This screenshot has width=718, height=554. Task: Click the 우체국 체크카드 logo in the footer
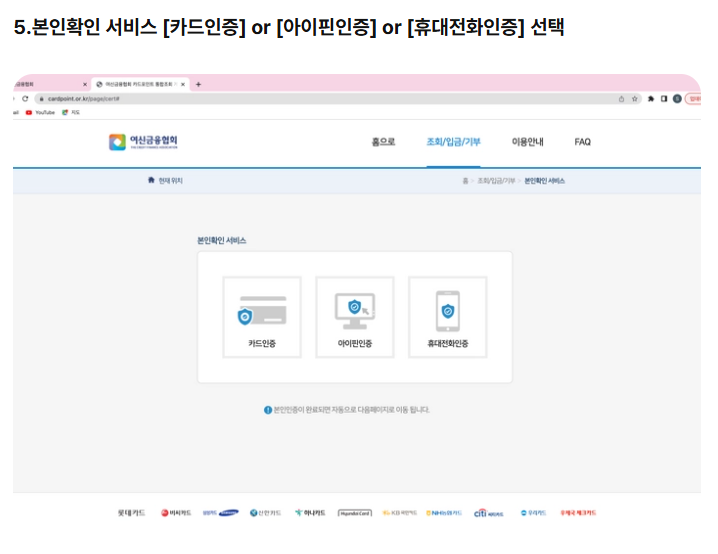tap(578, 513)
